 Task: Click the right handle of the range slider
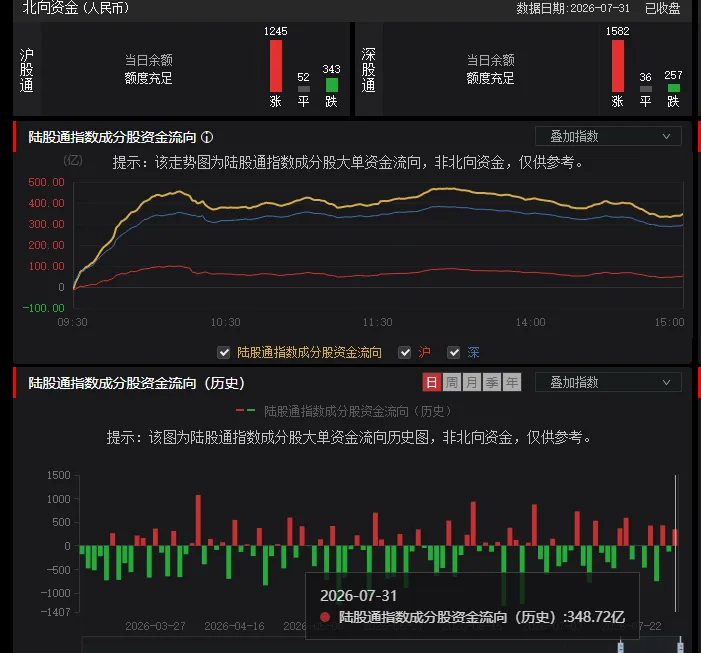click(680, 646)
